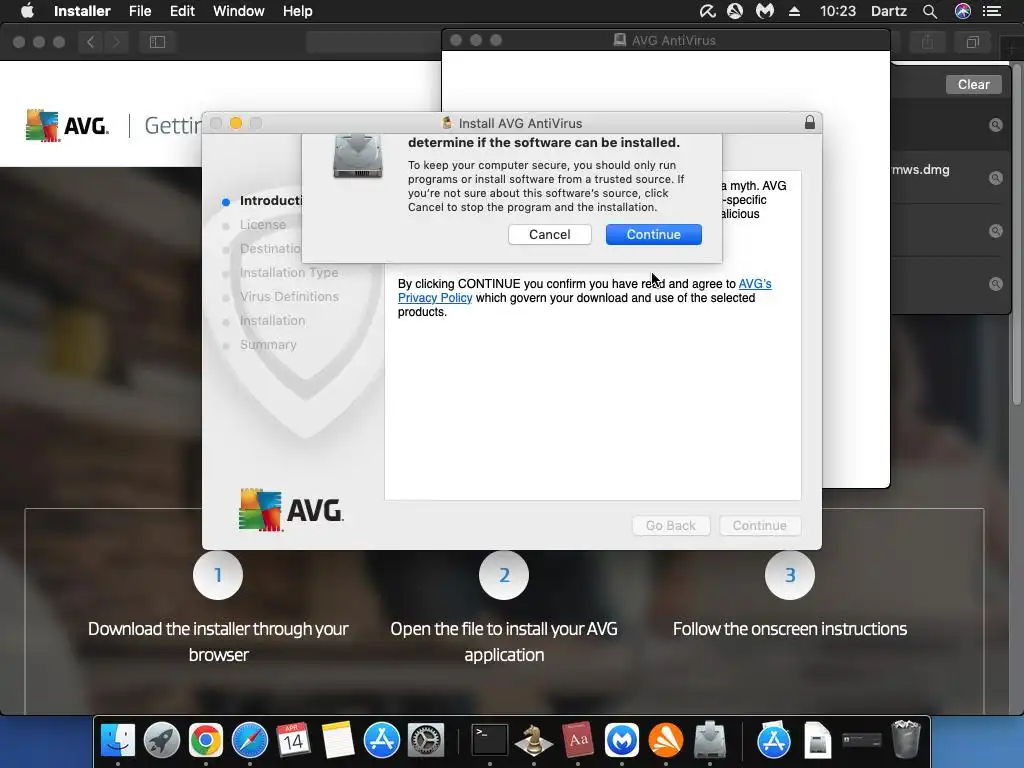The height and width of the screenshot is (768, 1024).
Task: Go back in the Safari window
Action: [x=91, y=42]
